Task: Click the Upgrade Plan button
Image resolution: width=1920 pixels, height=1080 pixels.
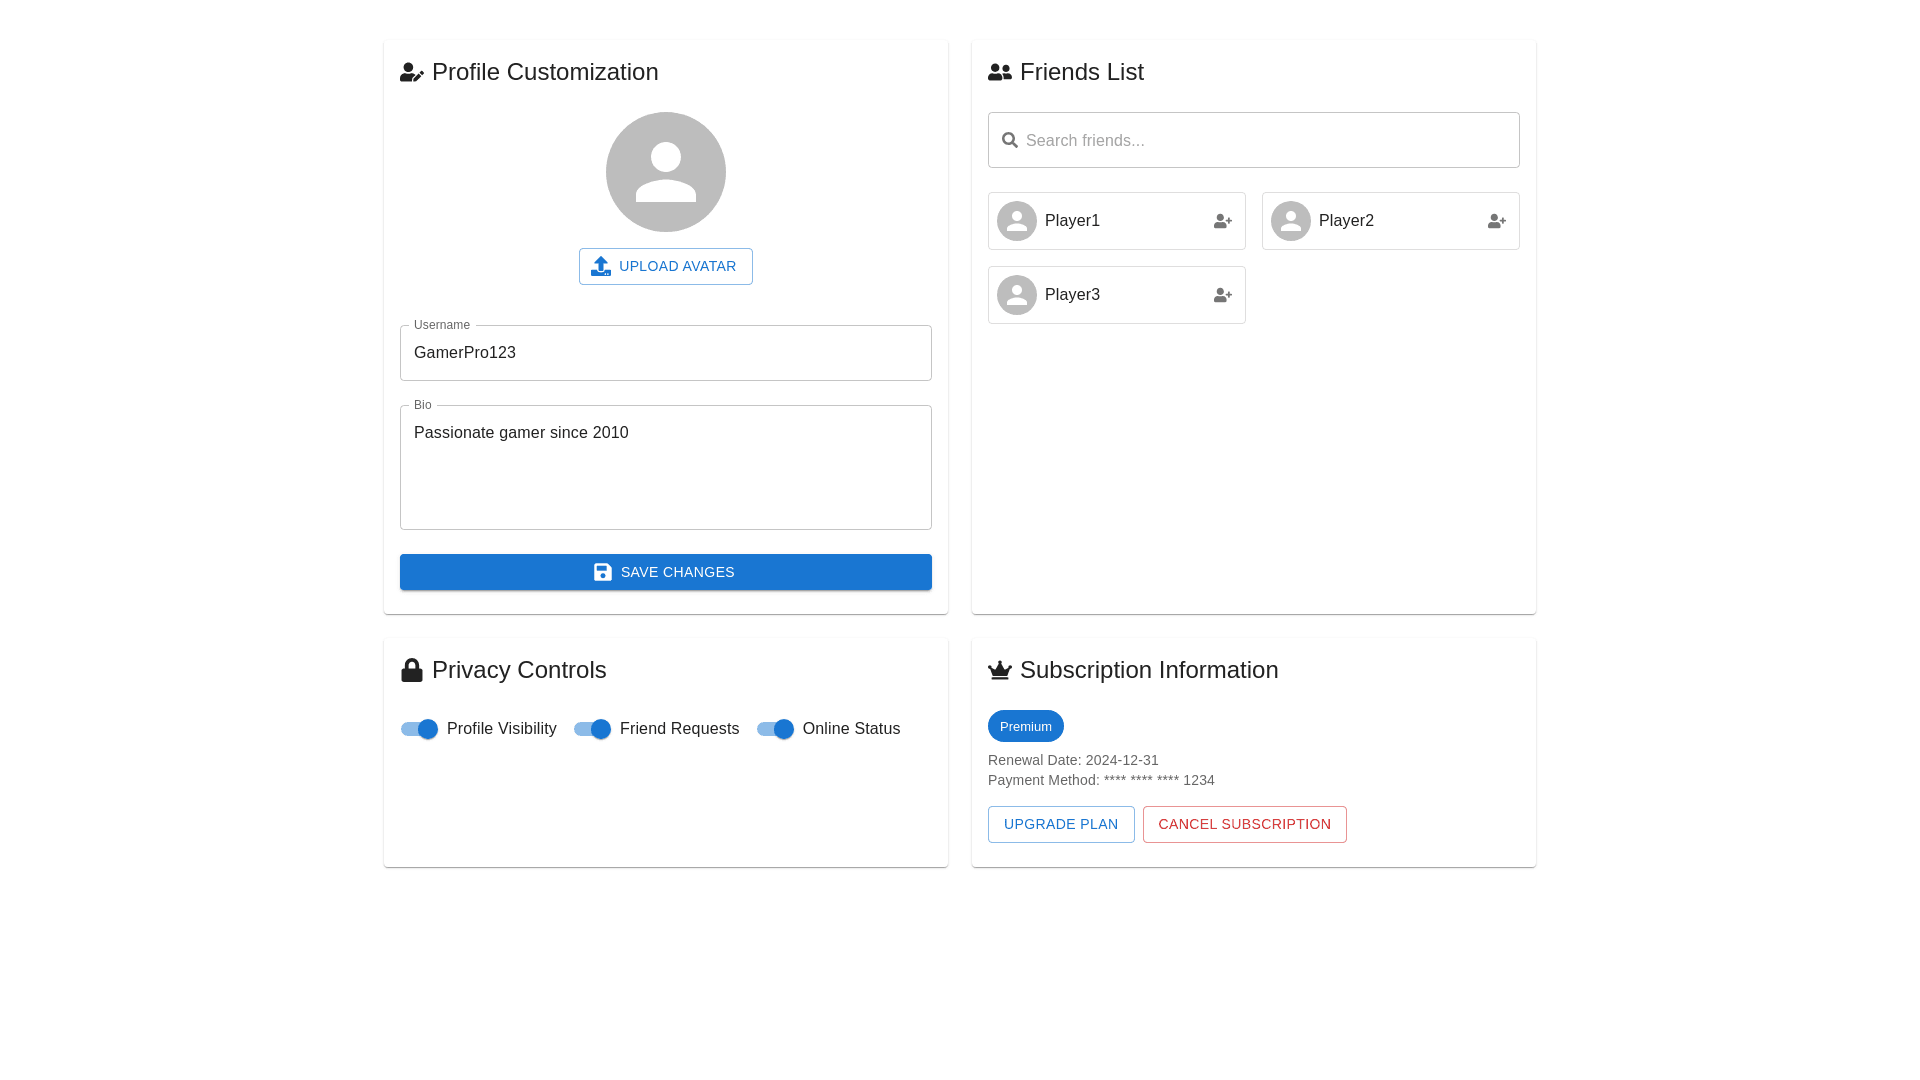Action: click(x=1060, y=824)
